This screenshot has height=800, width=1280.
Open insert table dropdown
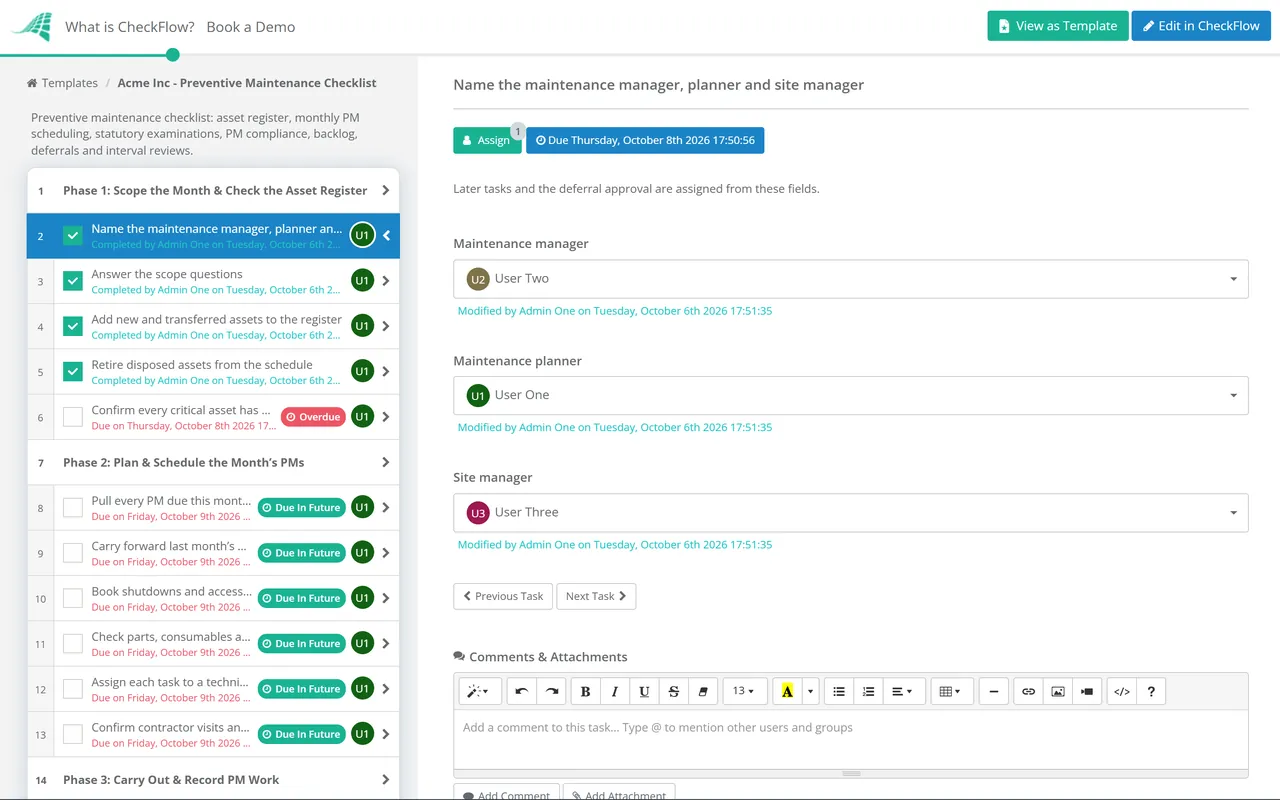(951, 691)
